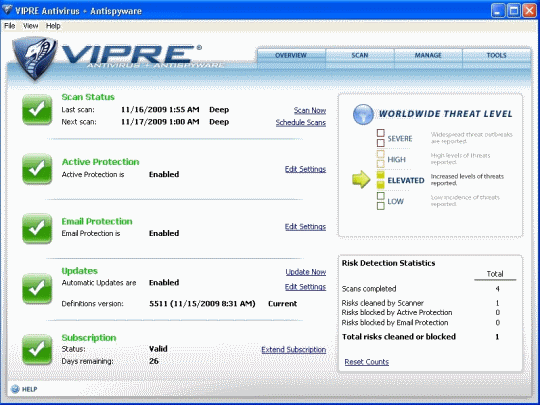The image size is (540, 405).
Task: Click Total risks cleaned or blocked row
Action: click(x=421, y=337)
